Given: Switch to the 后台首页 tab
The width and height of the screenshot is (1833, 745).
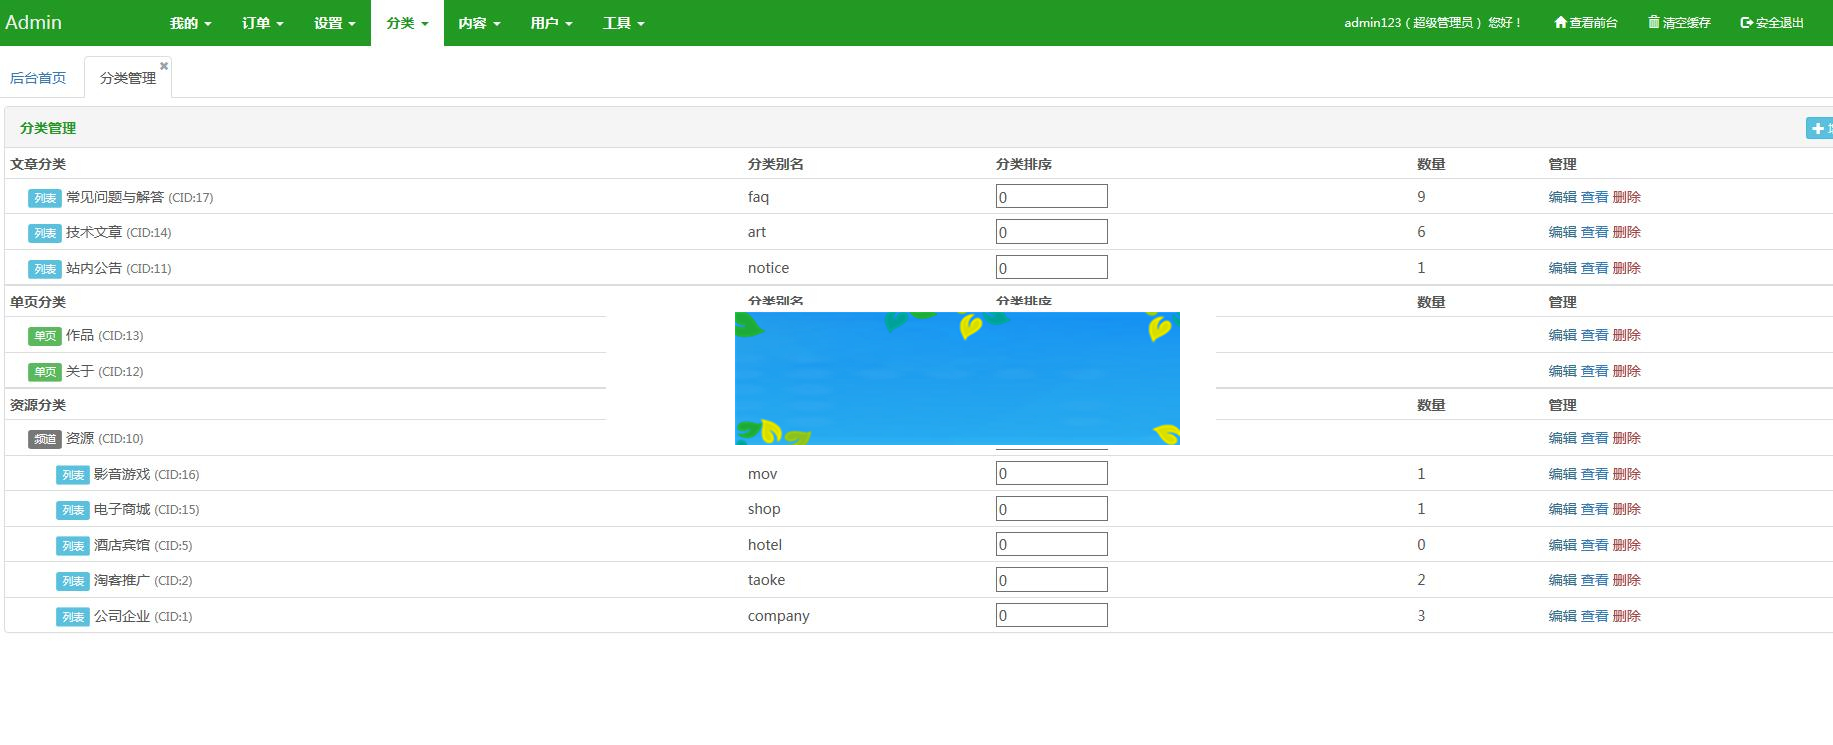Looking at the screenshot, I should pyautogui.click(x=38, y=78).
